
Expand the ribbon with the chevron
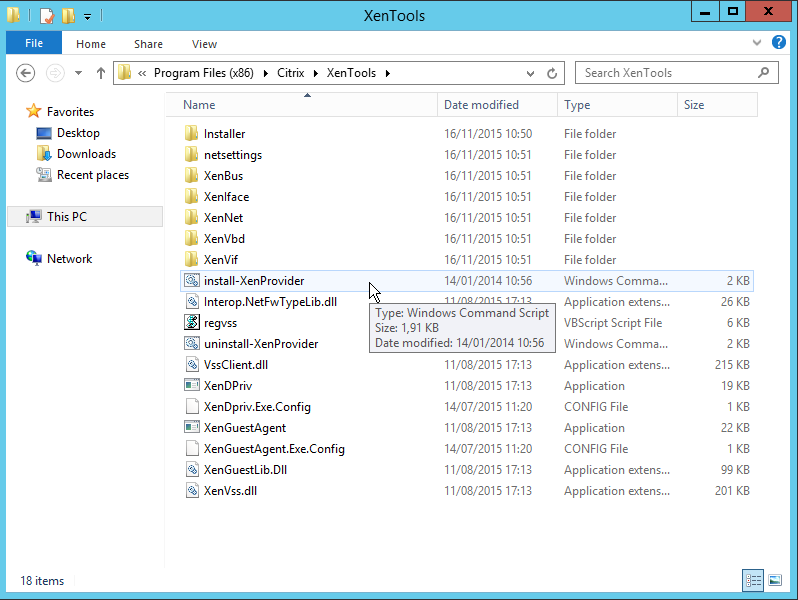(x=757, y=43)
